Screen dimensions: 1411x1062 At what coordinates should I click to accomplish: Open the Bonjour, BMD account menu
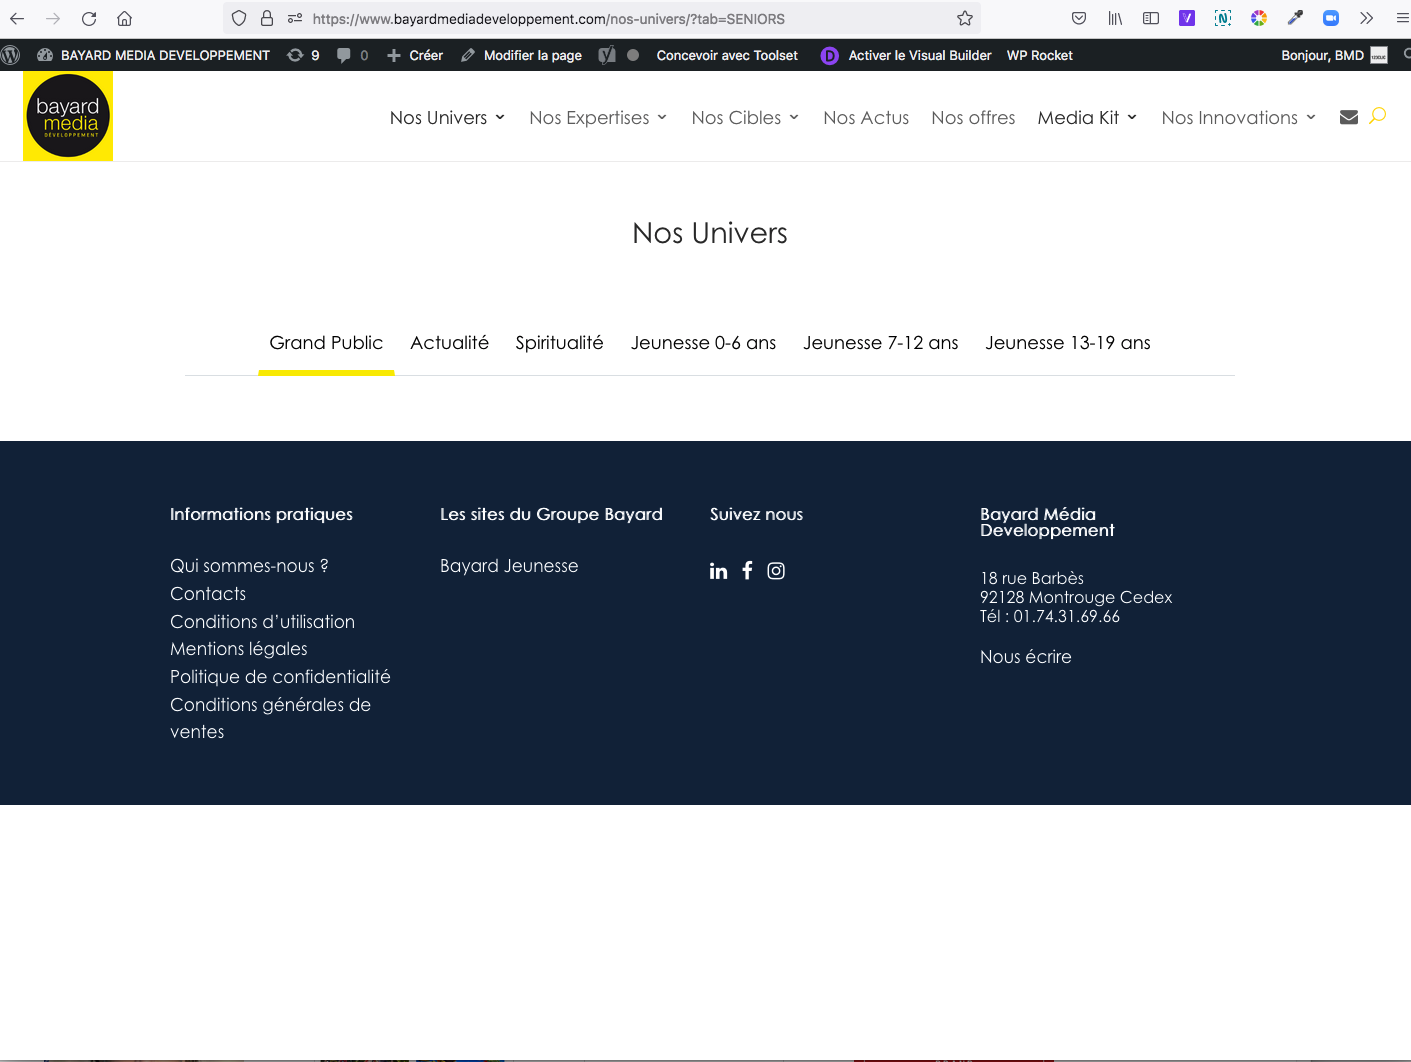coord(1334,55)
